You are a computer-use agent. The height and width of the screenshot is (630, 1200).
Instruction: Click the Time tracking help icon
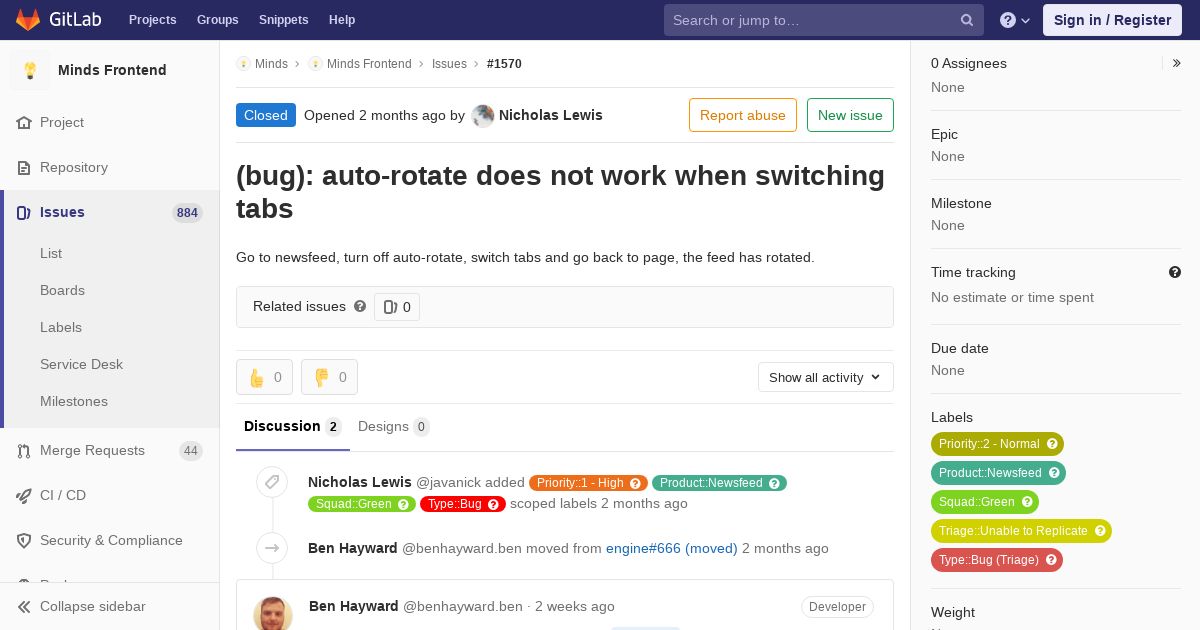1175,272
